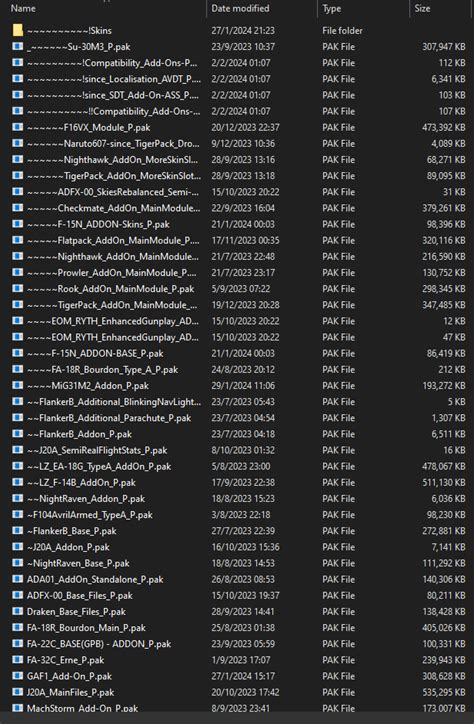Click the Draken_Base_Files_P.pak file icon
474x724 pixels.
click(18, 611)
